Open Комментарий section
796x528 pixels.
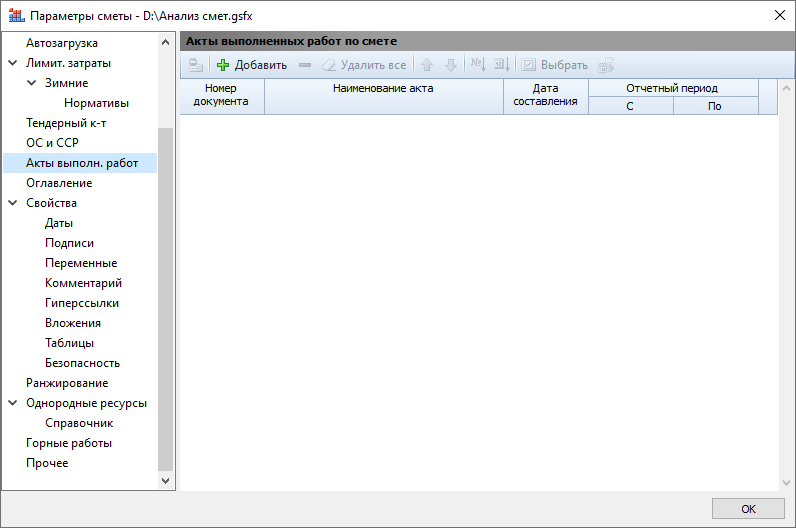(x=83, y=283)
